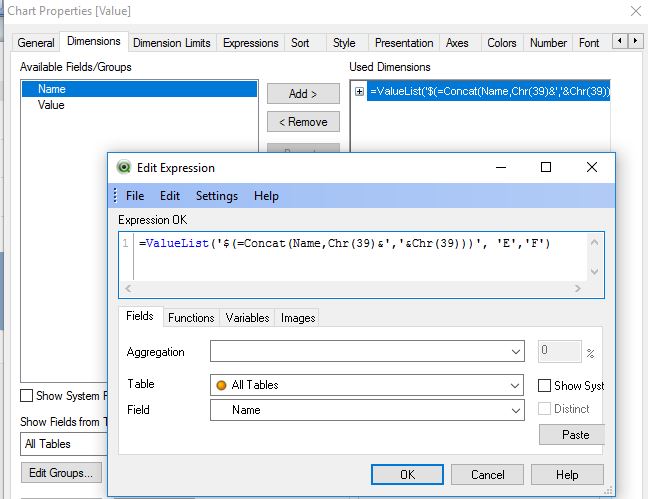
Task: Click the percent sign beside the aggregation value
Action: [590, 353]
